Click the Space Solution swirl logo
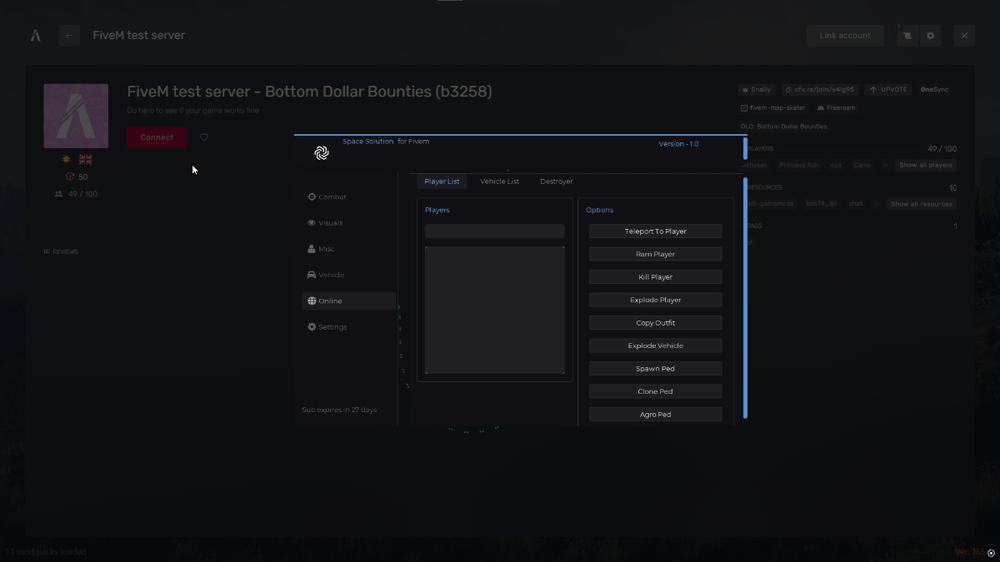 (322, 153)
